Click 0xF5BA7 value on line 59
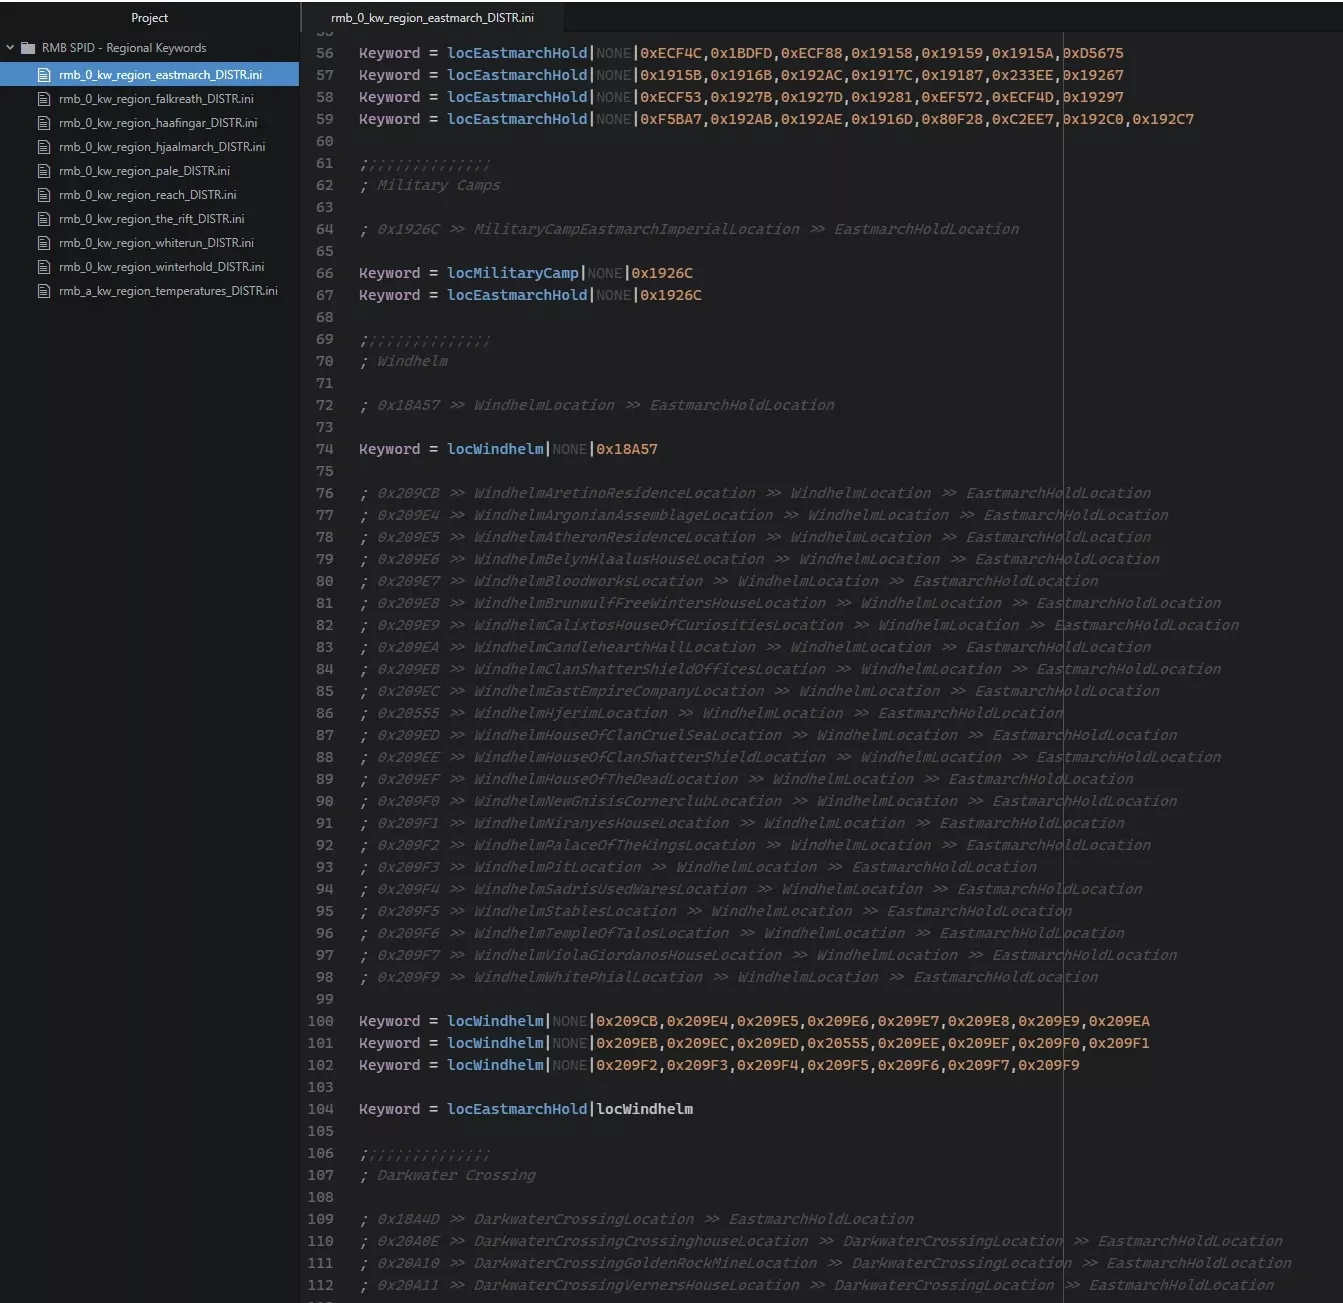 [671, 119]
